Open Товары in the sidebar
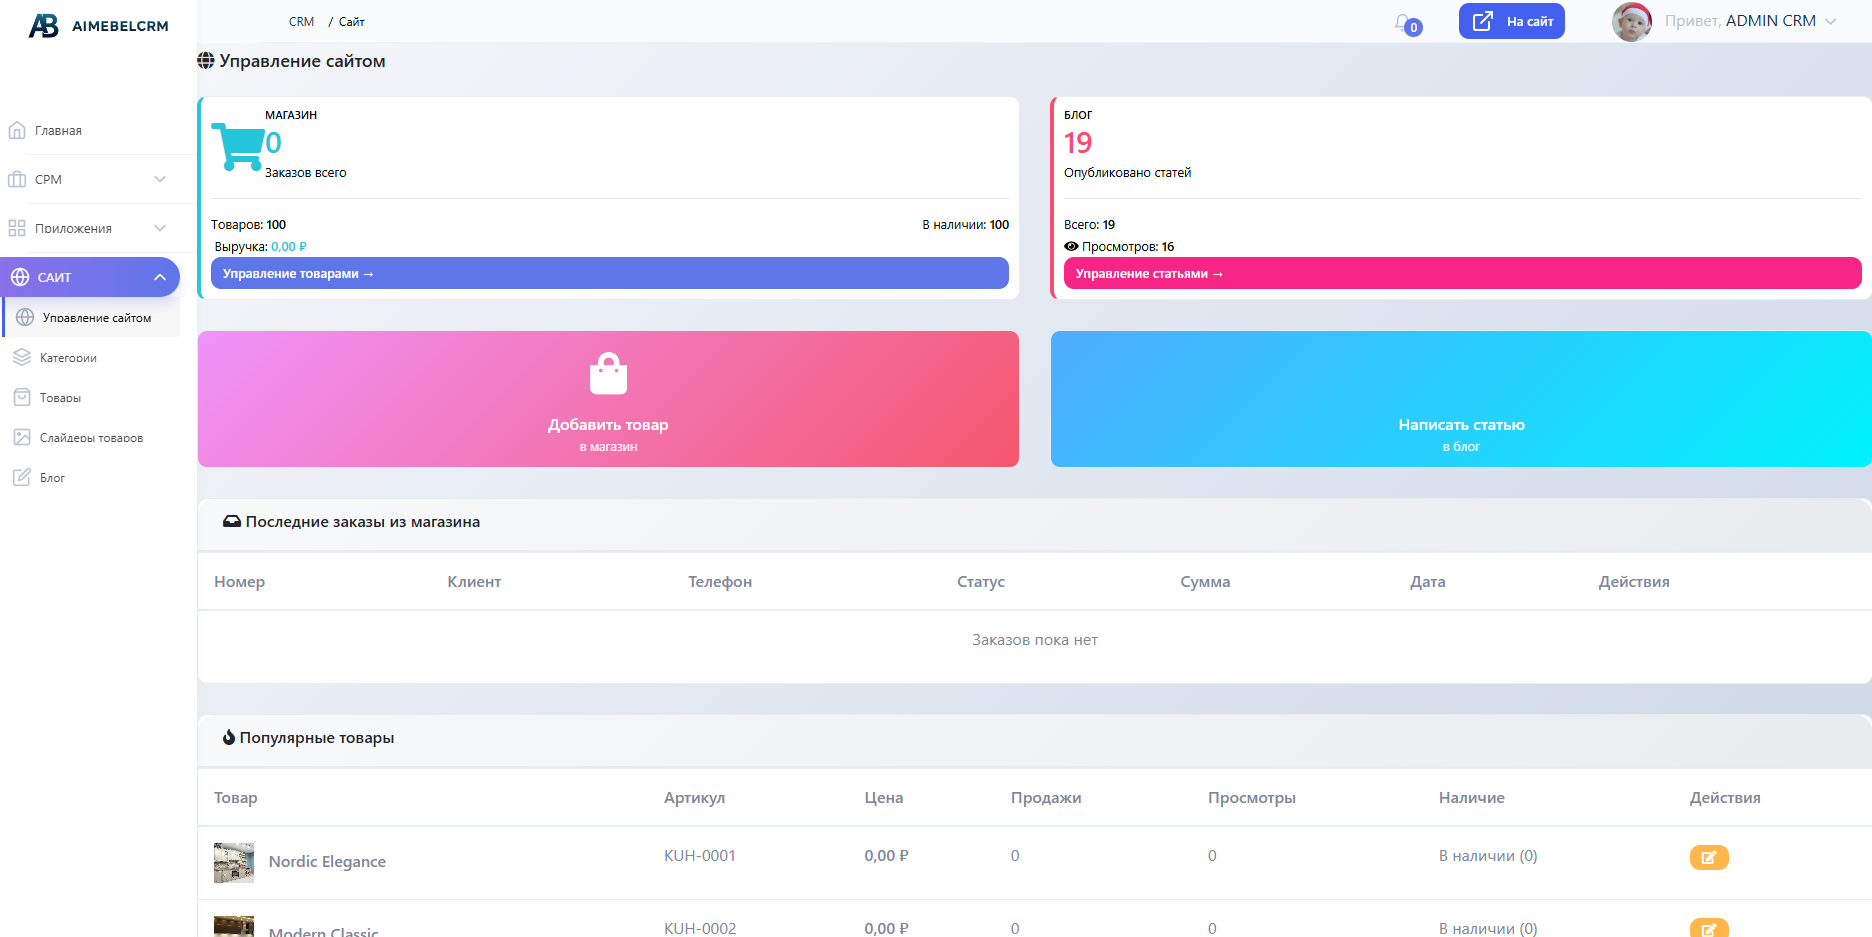 (60, 398)
